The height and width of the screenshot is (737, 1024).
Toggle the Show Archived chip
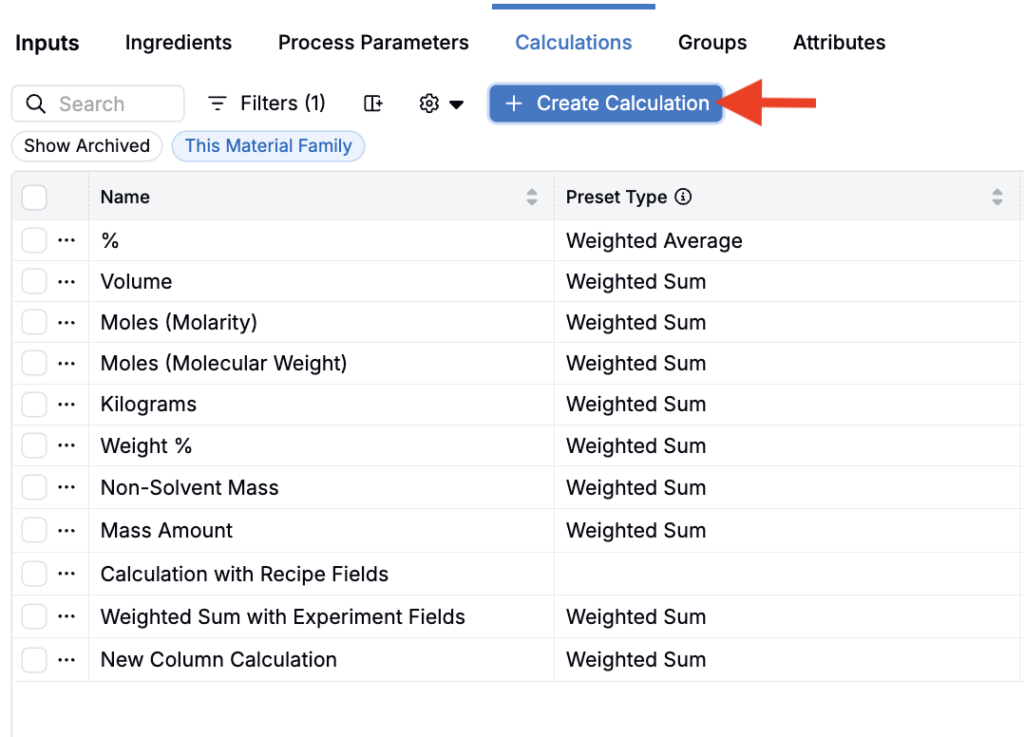(x=87, y=146)
